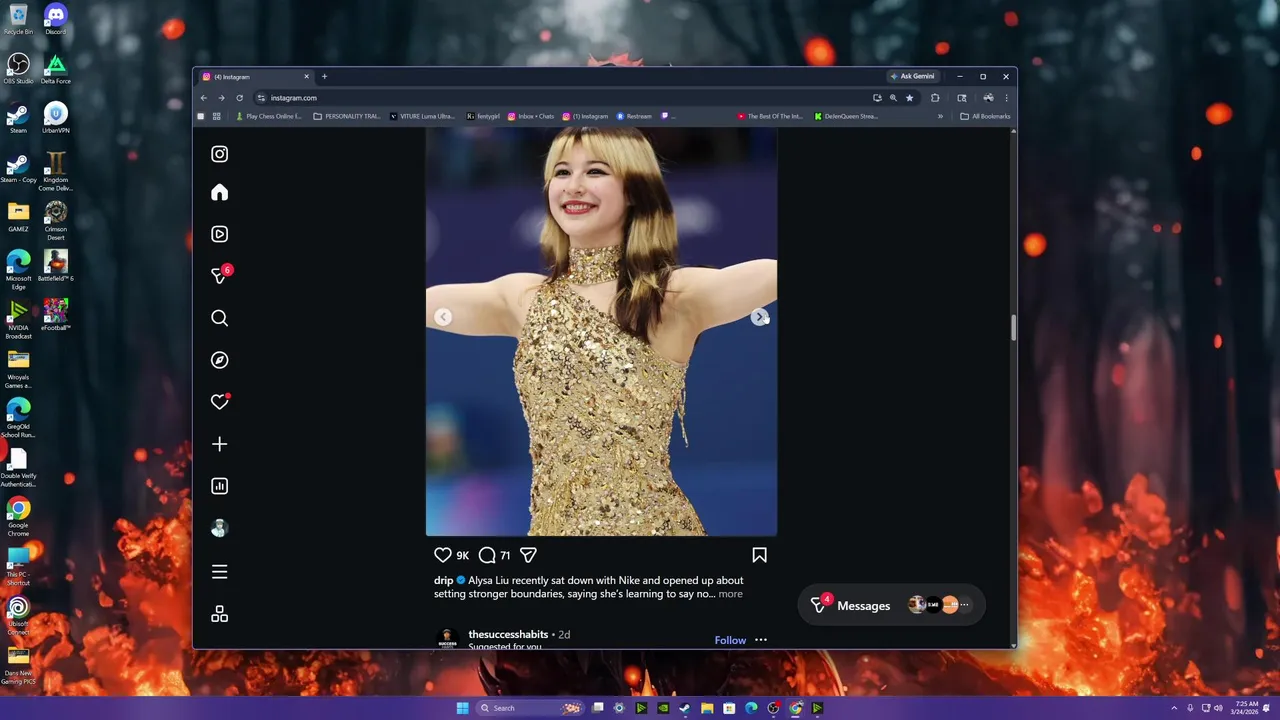Open the All Bookmarks folder
The image size is (1280, 720).
[985, 116]
